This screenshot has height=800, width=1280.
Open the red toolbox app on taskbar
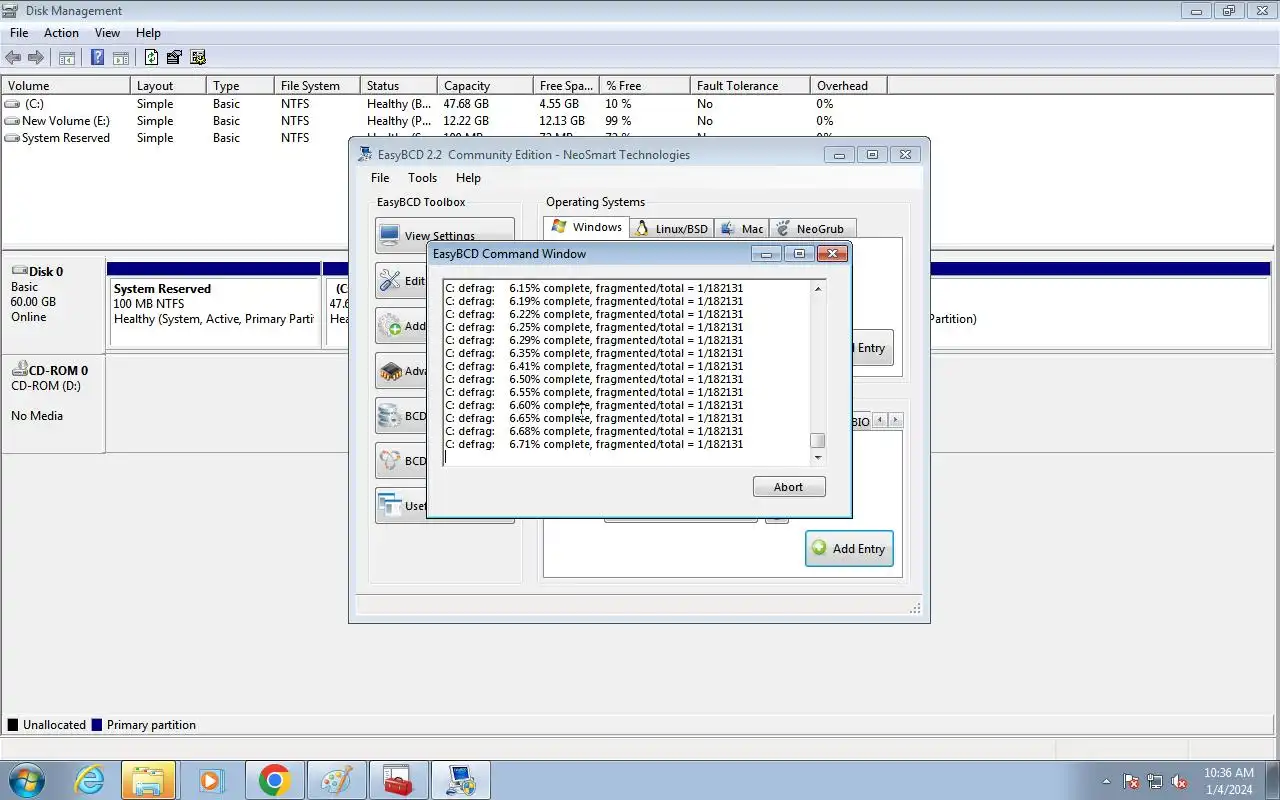[x=398, y=780]
